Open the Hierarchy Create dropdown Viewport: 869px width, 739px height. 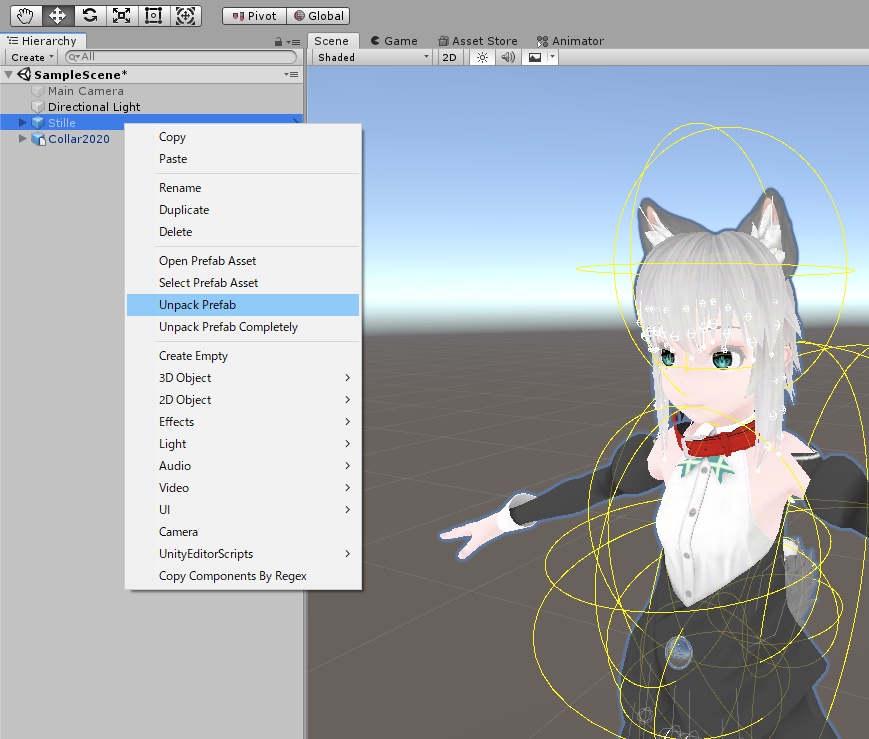(32, 57)
